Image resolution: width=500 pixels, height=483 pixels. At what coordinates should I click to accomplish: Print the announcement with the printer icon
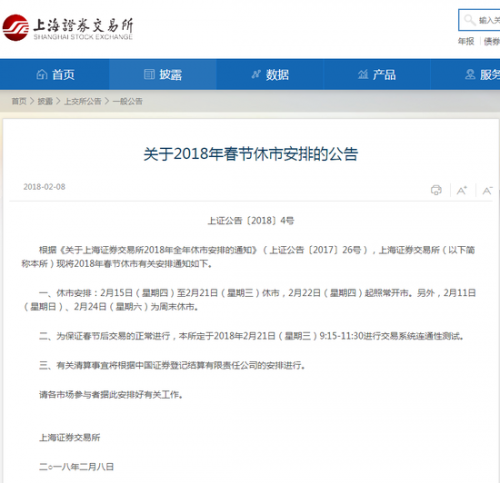pyautogui.click(x=436, y=190)
